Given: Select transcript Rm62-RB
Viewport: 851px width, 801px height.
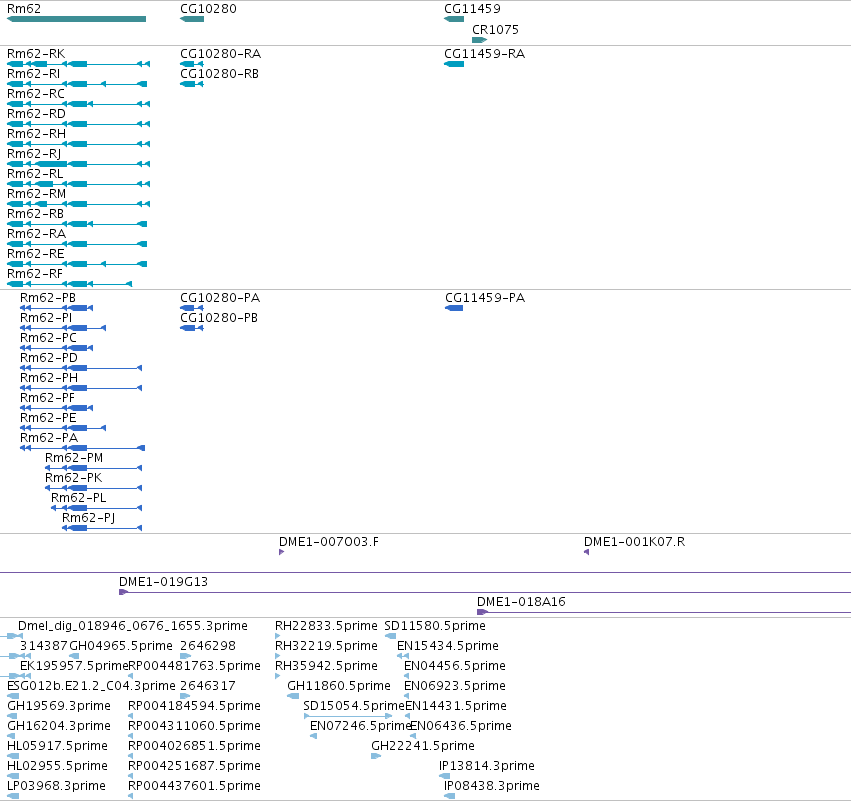Looking at the screenshot, I should [x=77, y=224].
